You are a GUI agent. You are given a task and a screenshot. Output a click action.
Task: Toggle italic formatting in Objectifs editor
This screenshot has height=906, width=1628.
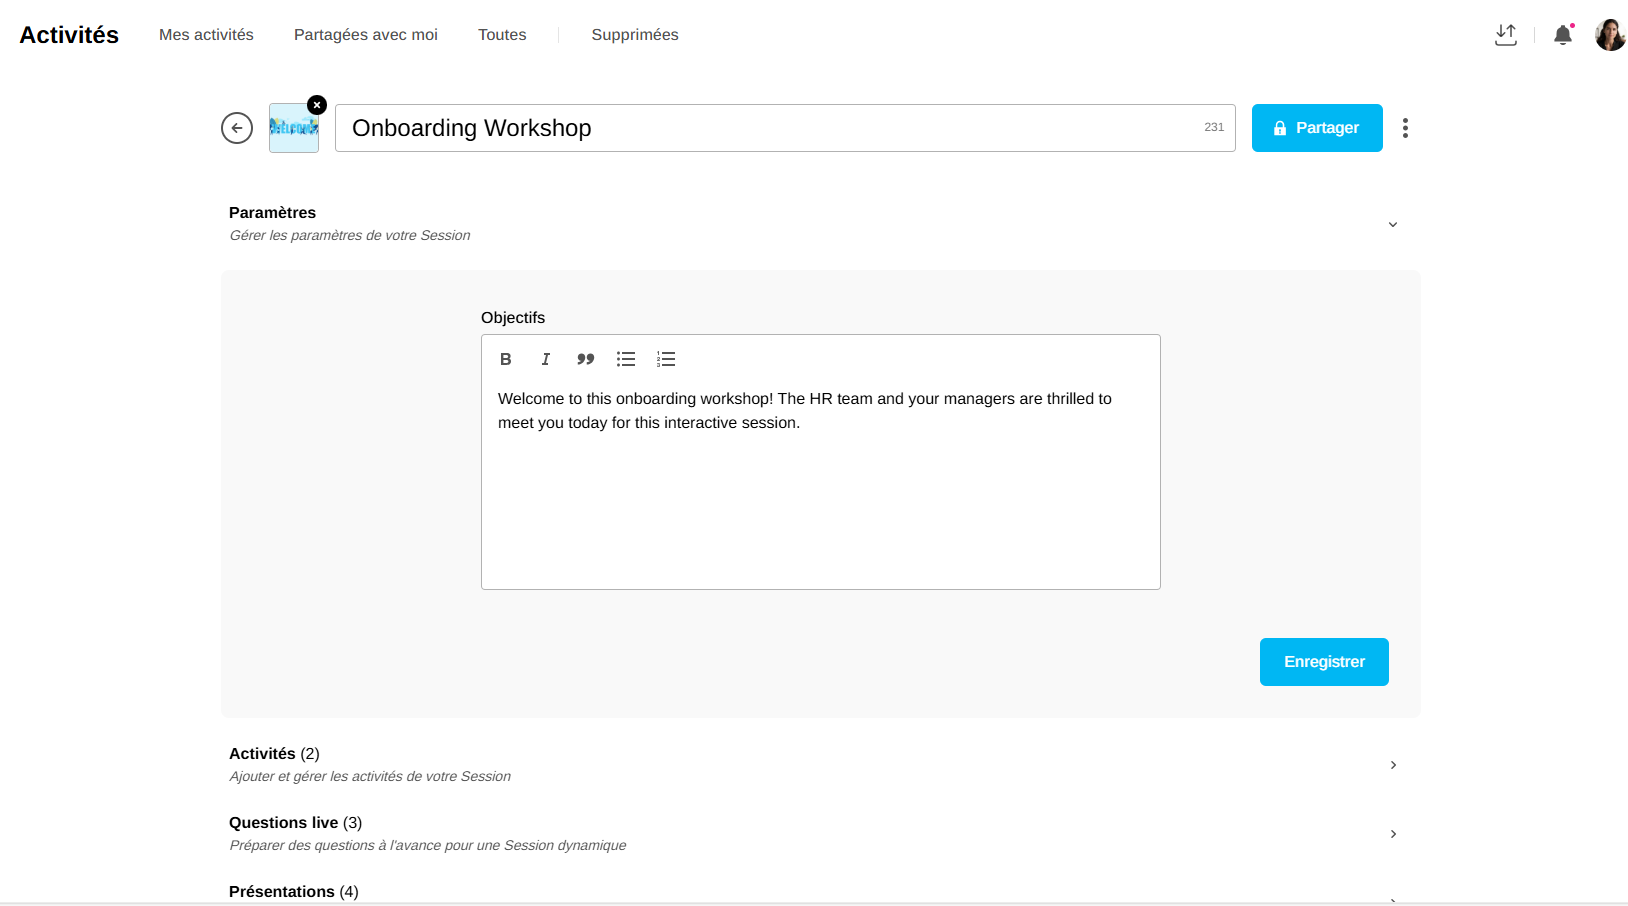pos(546,359)
